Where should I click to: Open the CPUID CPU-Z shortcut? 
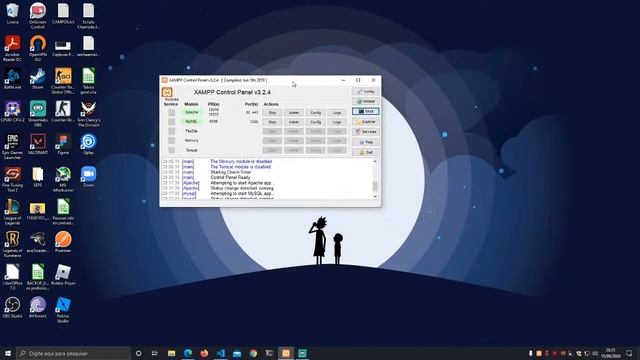(x=12, y=112)
